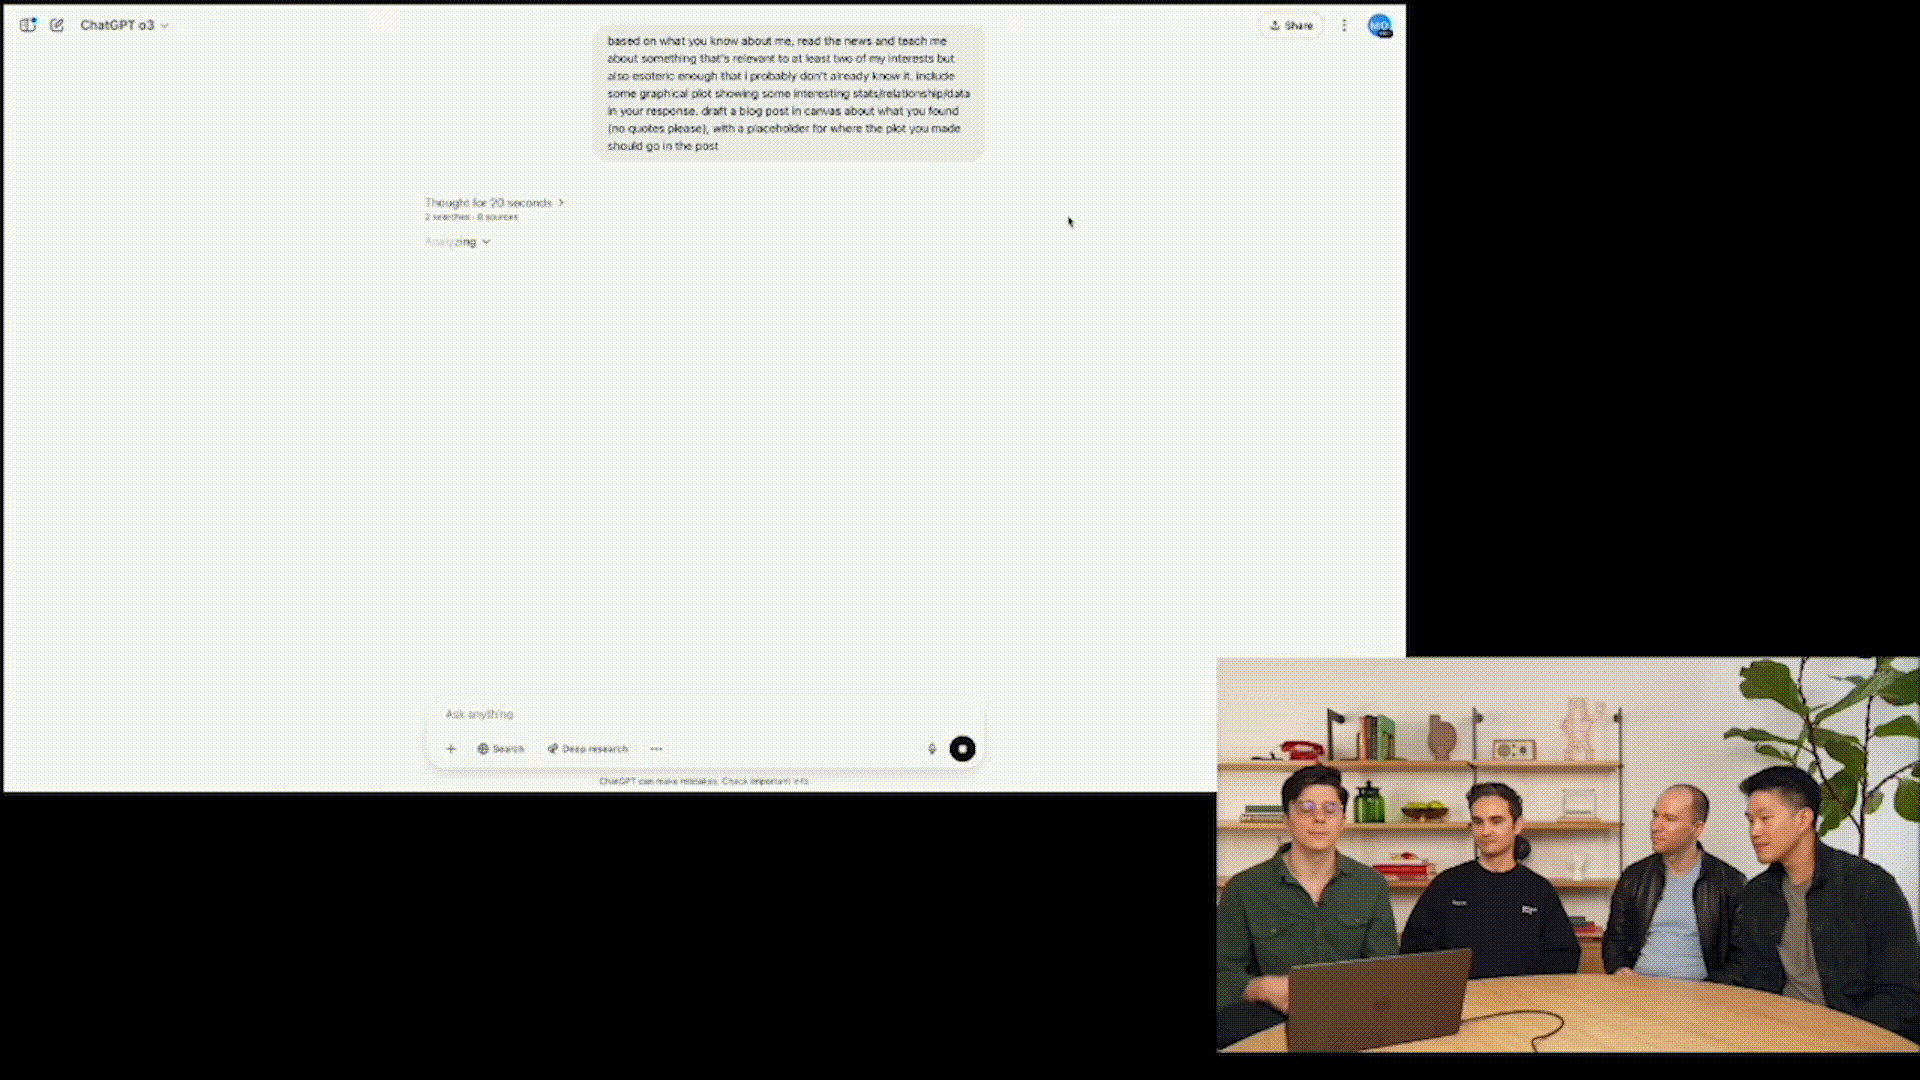This screenshot has width=1920, height=1080.
Task: Click the user prompt message bubble
Action: tap(789, 93)
